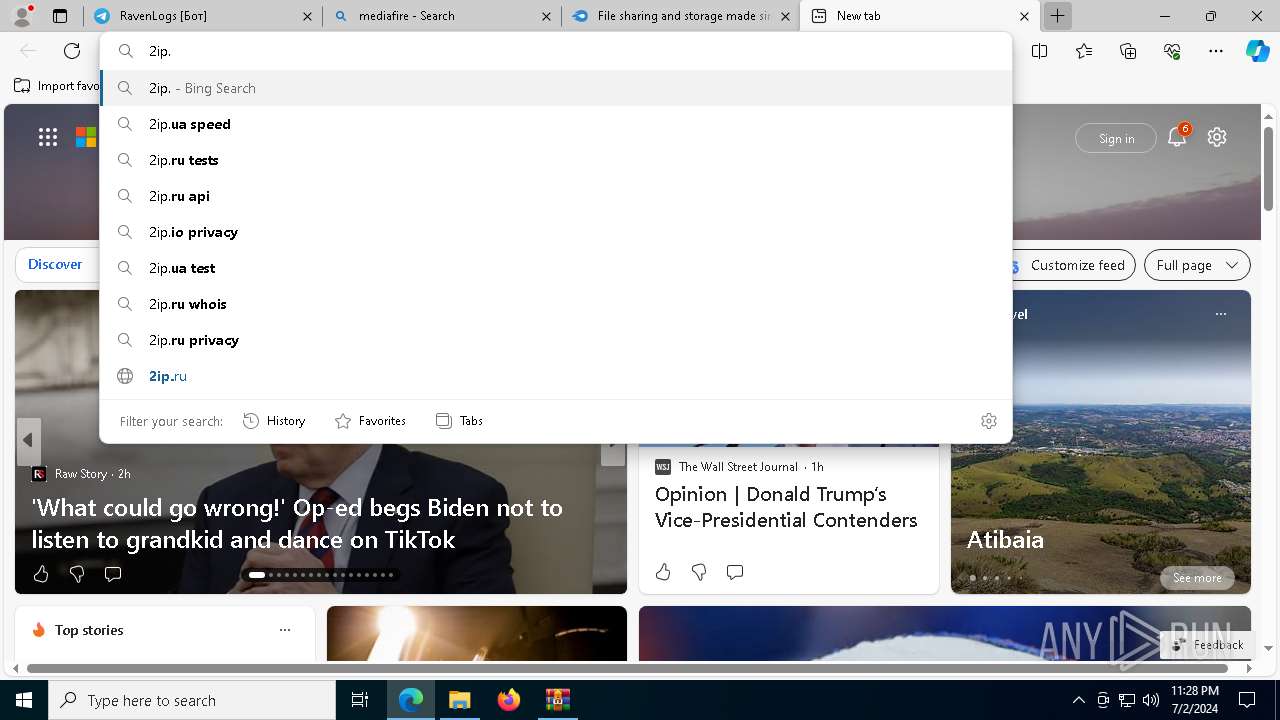Dislike the Raw Story article
This screenshot has width=1280, height=720.
77,574
